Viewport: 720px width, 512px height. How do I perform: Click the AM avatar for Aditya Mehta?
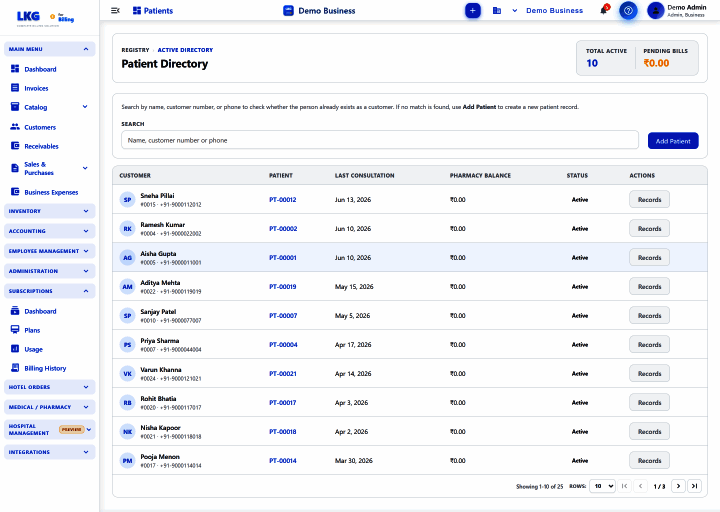click(127, 287)
